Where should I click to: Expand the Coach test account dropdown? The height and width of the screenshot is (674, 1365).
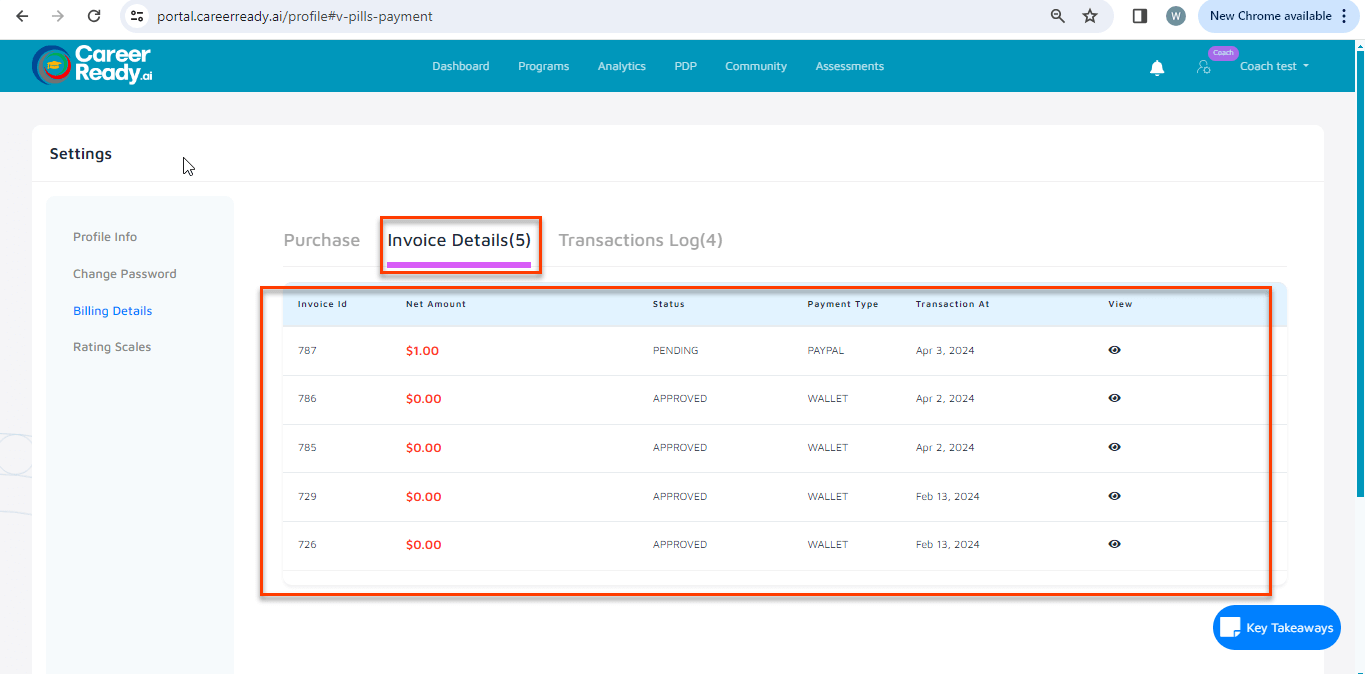[x=1274, y=66]
